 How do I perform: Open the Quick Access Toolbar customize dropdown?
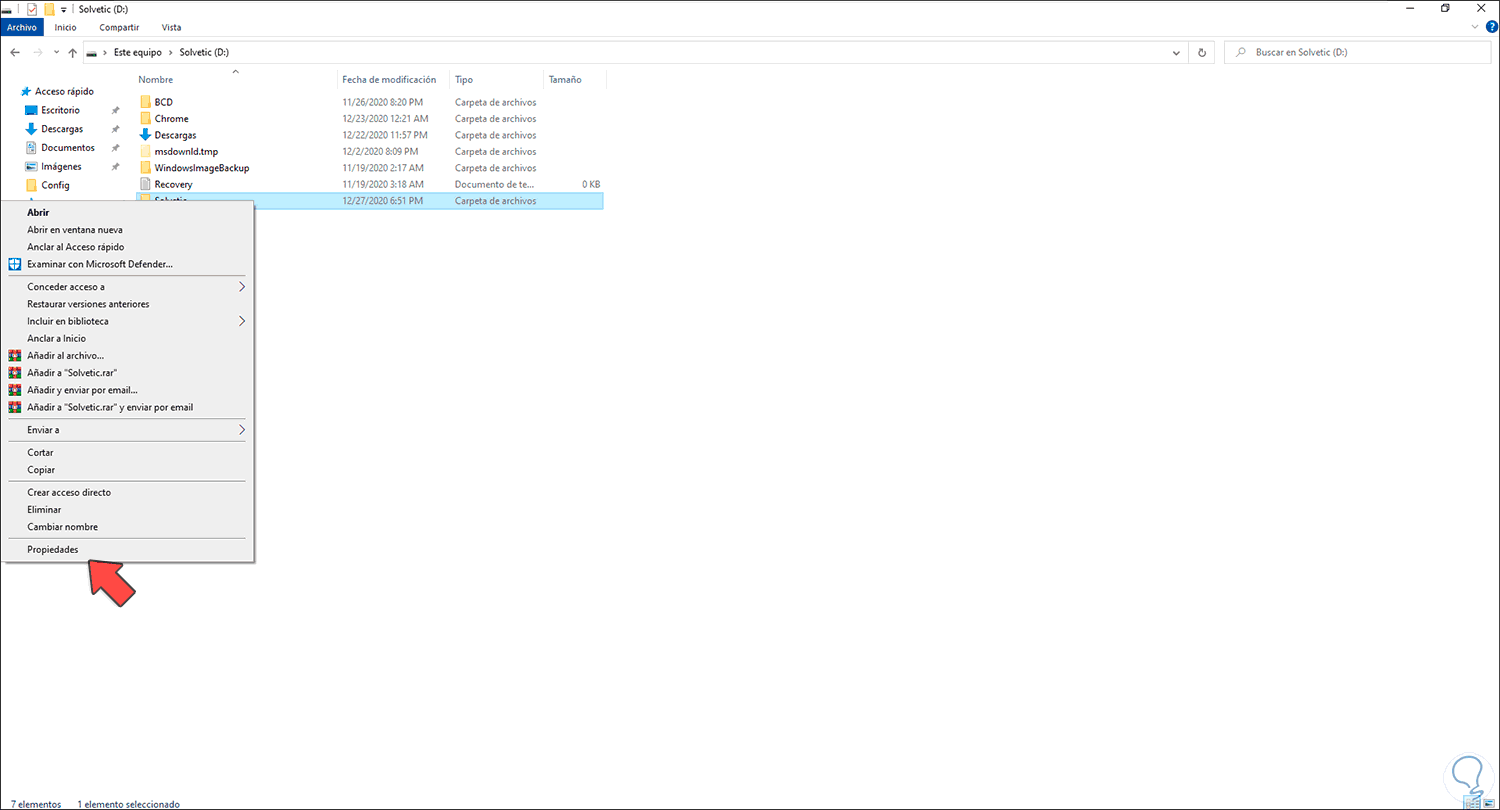pos(62,9)
